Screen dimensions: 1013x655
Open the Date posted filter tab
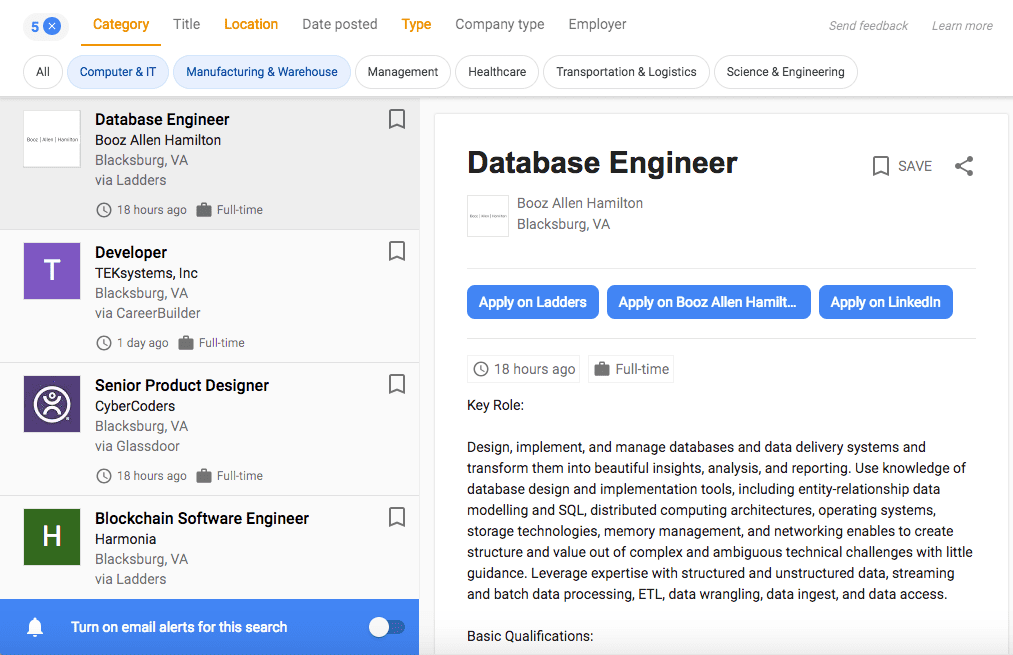[x=340, y=24]
